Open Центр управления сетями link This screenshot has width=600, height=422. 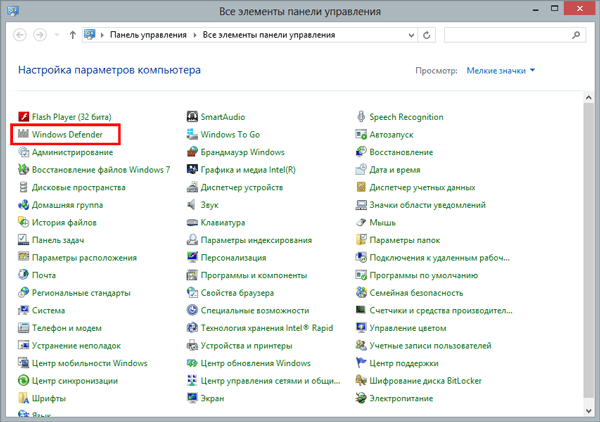tap(270, 381)
